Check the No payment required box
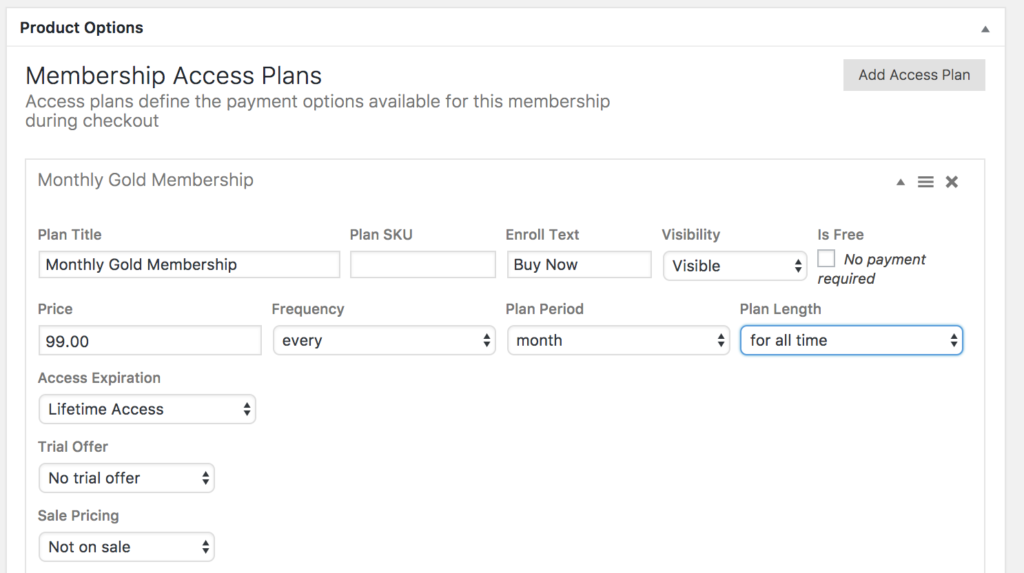 pyautogui.click(x=826, y=258)
